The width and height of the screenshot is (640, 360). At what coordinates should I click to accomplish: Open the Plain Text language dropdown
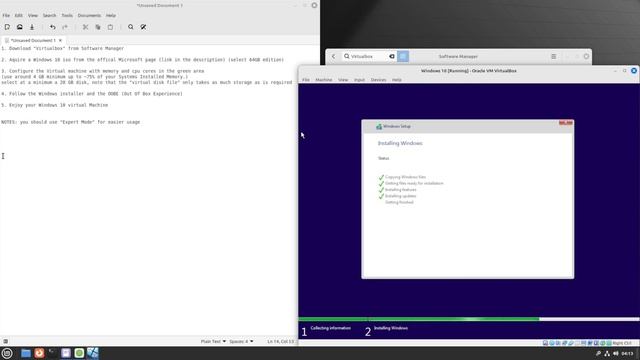(213, 341)
